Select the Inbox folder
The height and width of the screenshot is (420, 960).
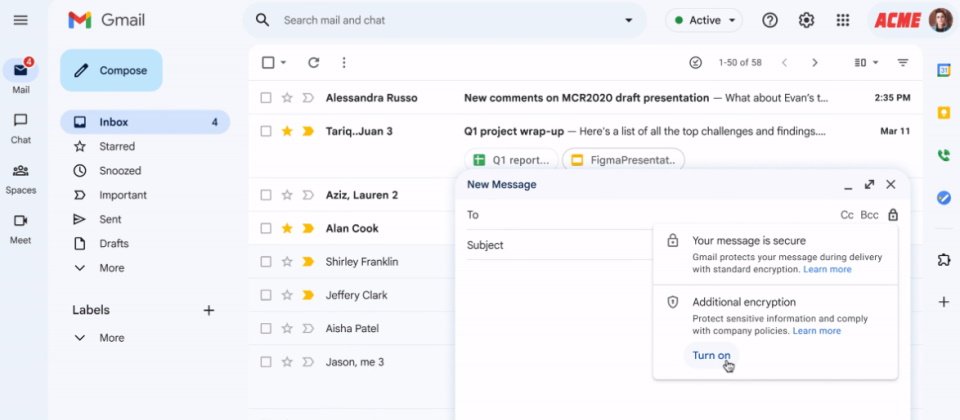pyautogui.click(x=145, y=122)
